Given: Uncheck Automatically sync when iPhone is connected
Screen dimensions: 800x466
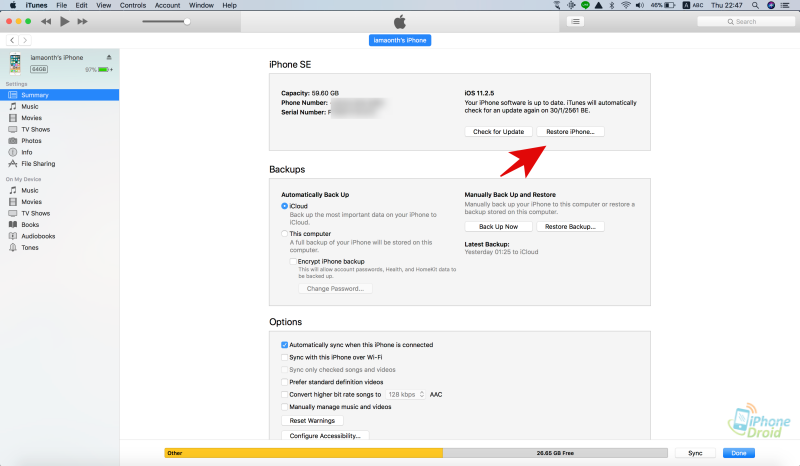Looking at the screenshot, I should coord(284,345).
